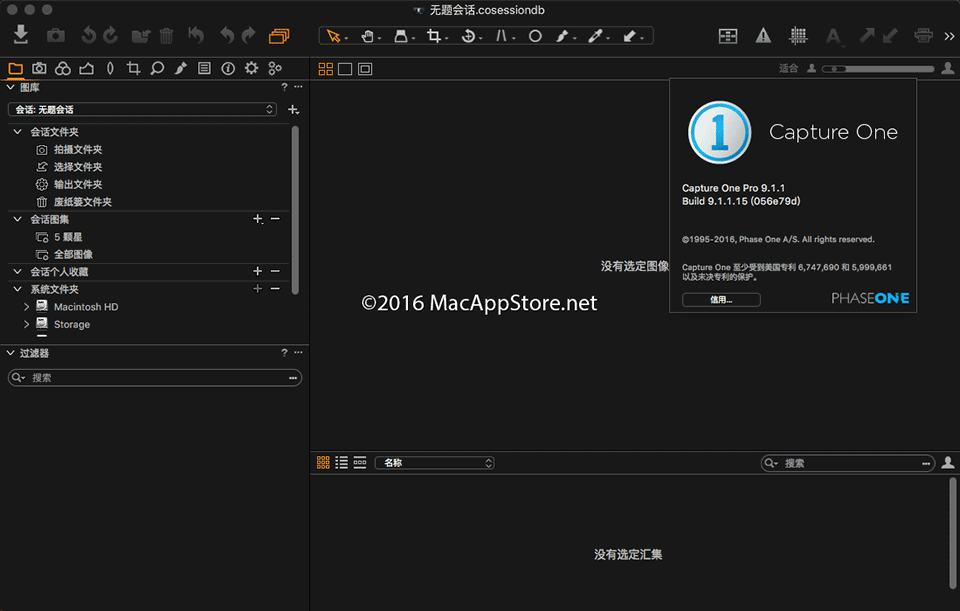Open the Capture tool tab
960x611 pixels.
[x=39, y=69]
